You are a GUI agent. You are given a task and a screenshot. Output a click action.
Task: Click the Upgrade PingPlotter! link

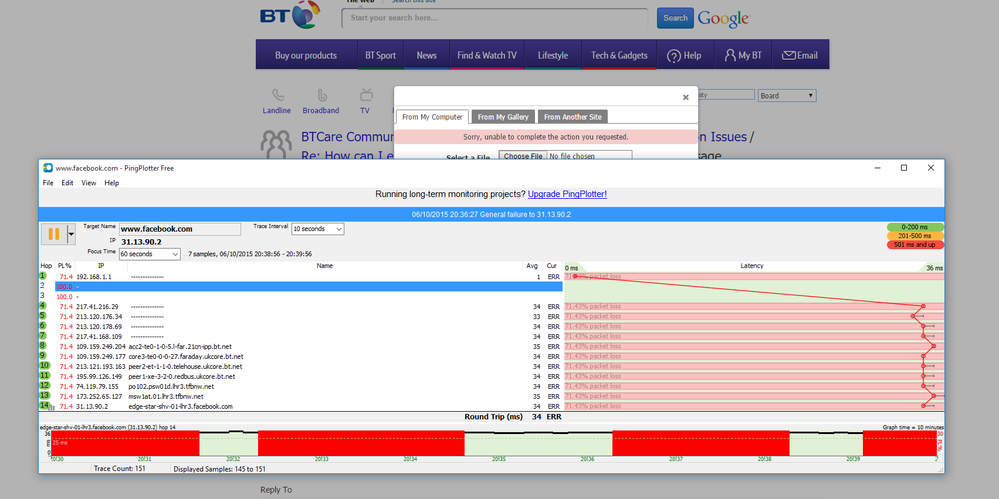click(x=567, y=194)
